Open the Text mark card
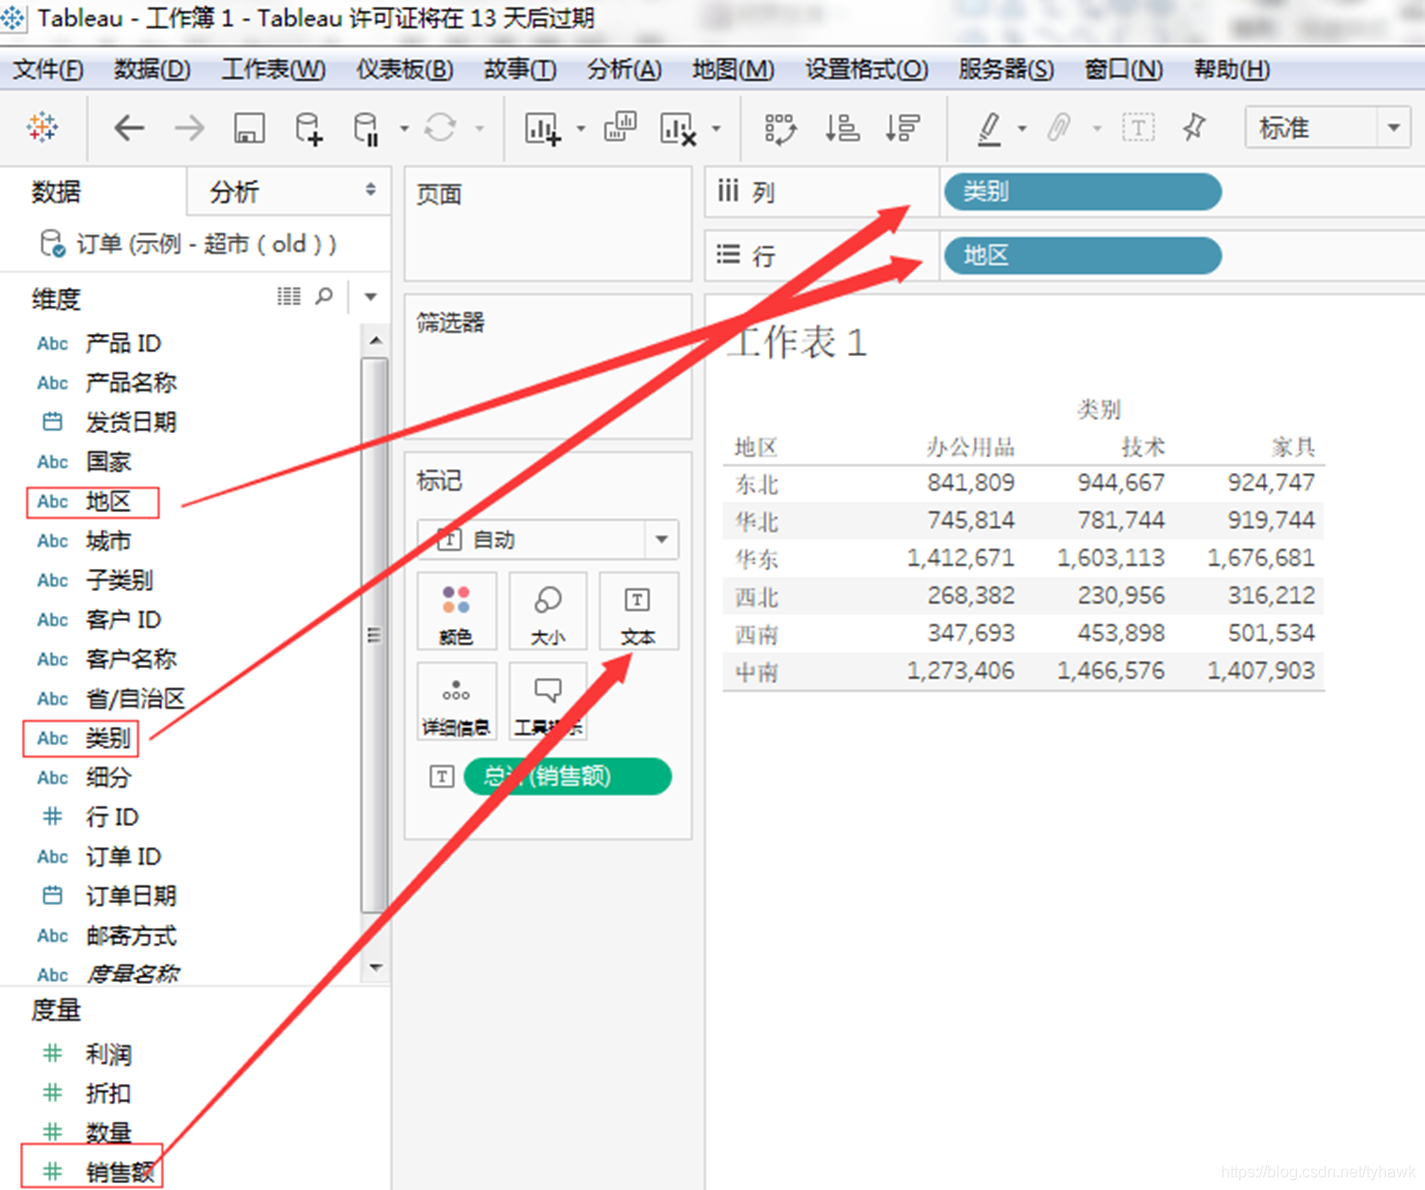 pyautogui.click(x=638, y=612)
